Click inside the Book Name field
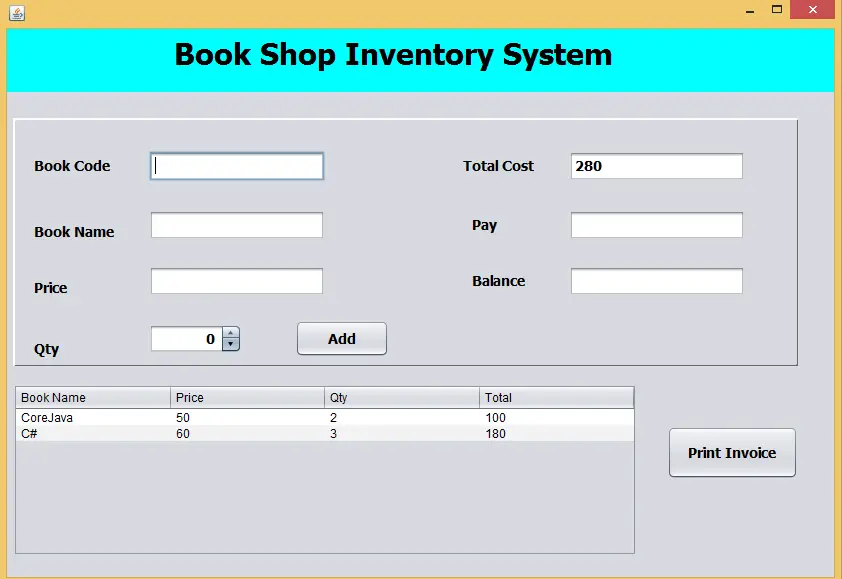Viewport: 842px width, 579px height. coord(236,224)
